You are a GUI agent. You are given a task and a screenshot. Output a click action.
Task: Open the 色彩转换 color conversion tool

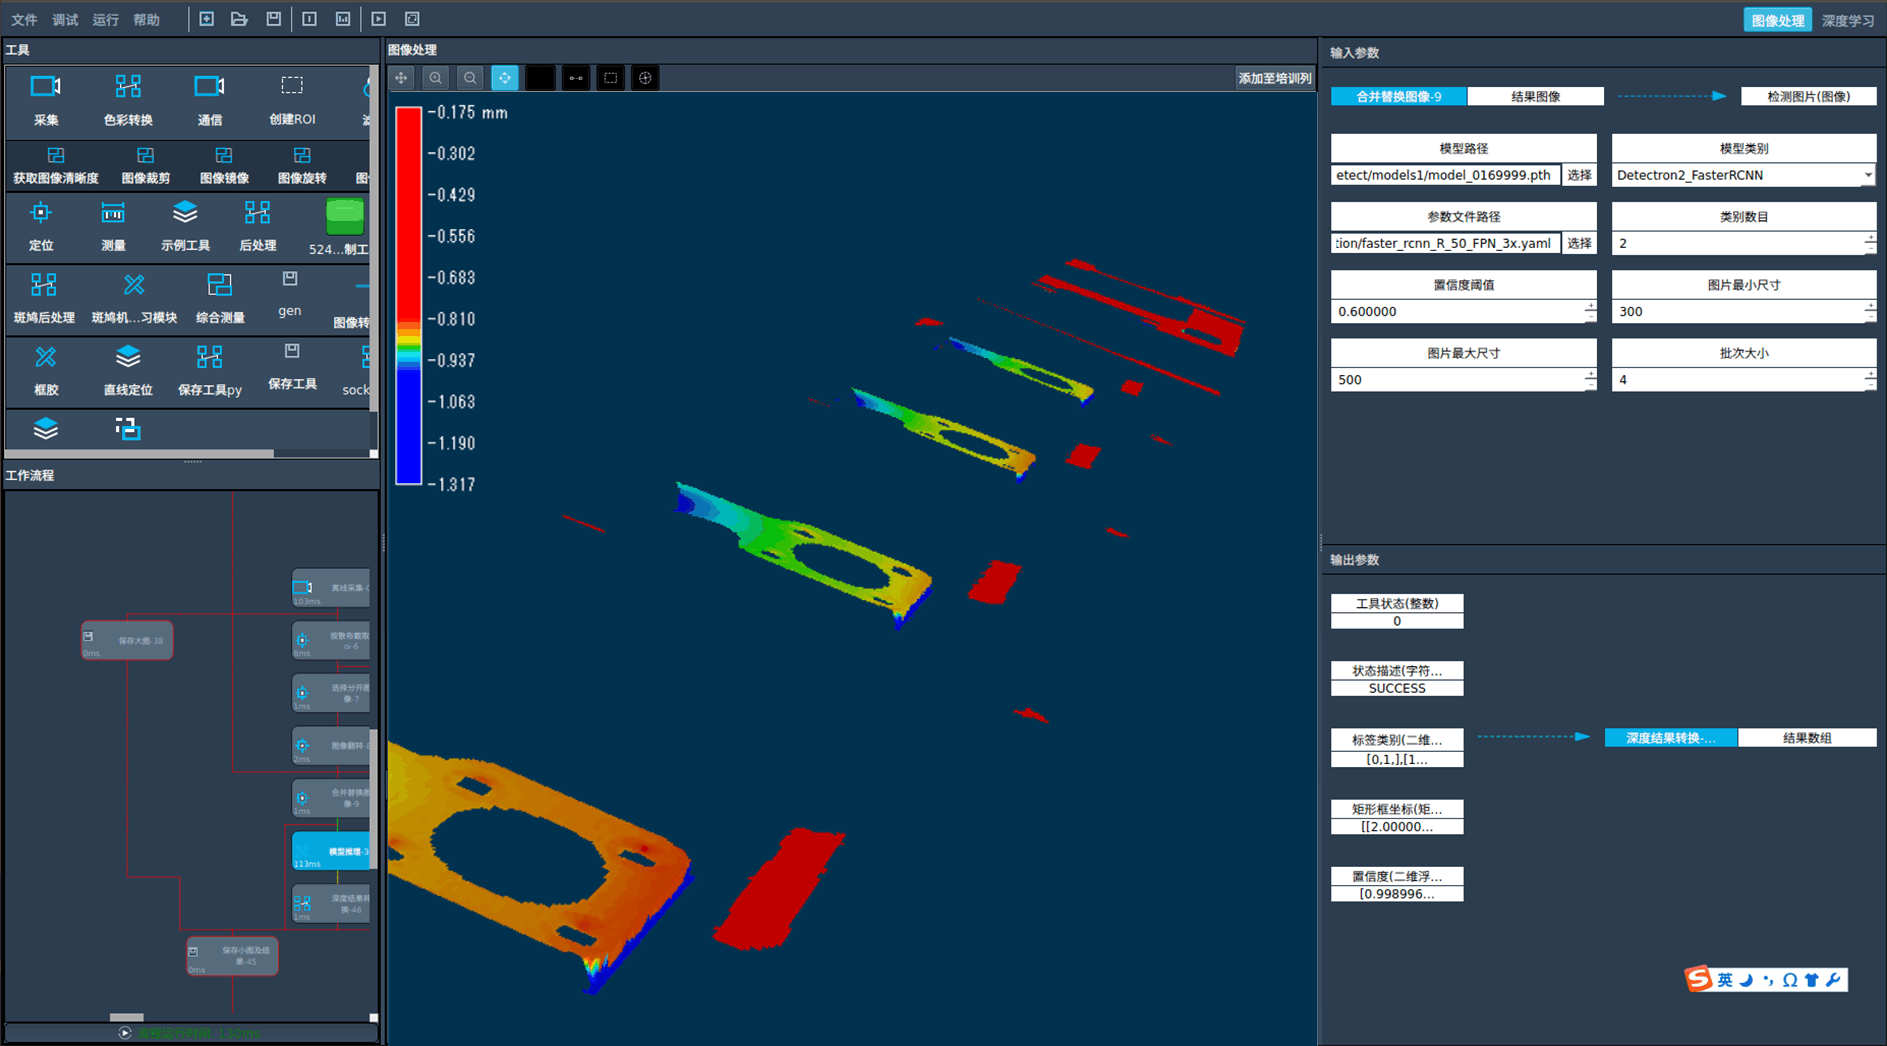[128, 99]
